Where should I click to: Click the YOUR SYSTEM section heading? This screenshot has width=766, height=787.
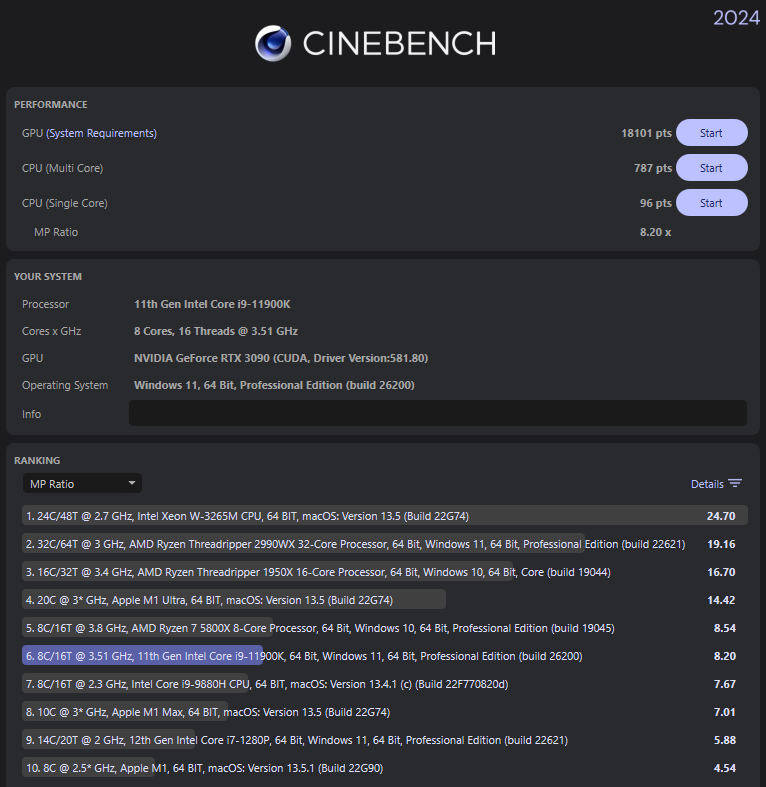coord(48,277)
